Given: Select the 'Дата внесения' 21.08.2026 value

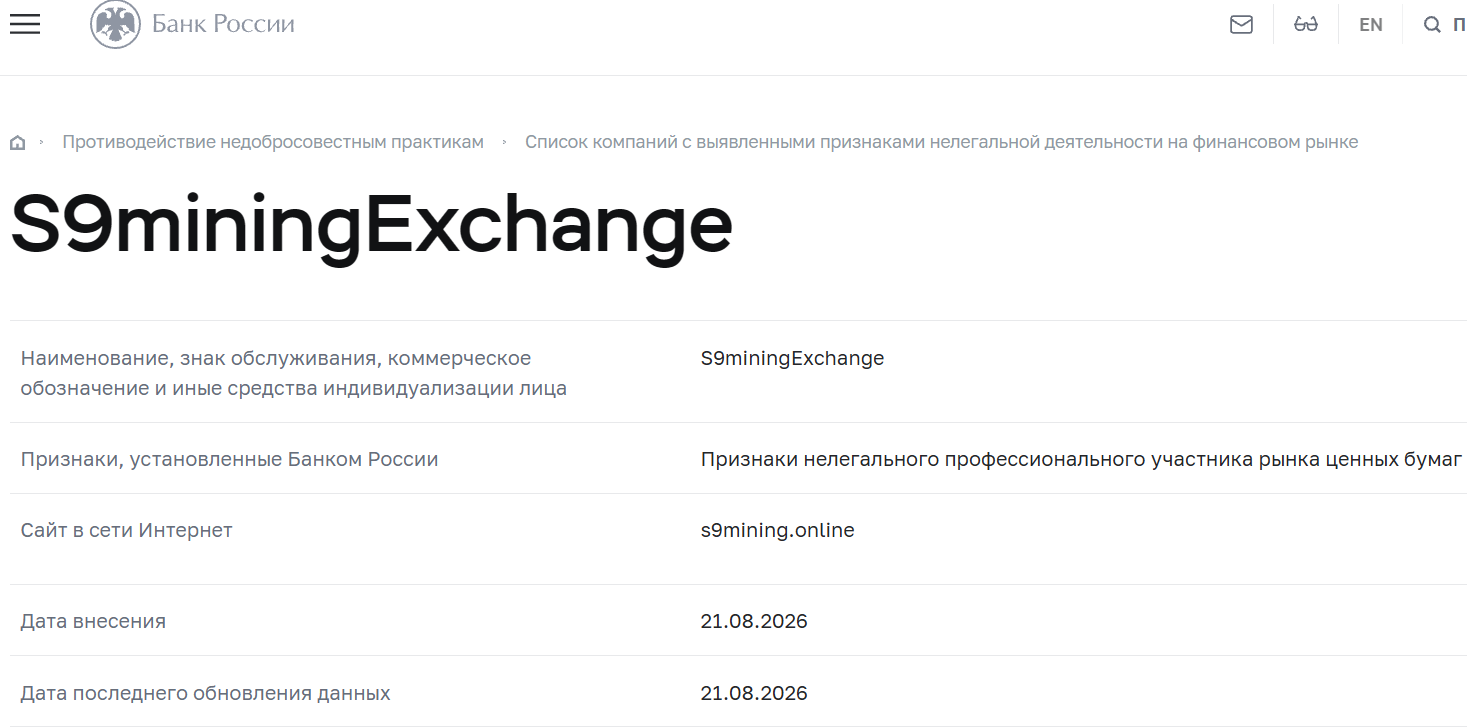Looking at the screenshot, I should coord(754,621).
